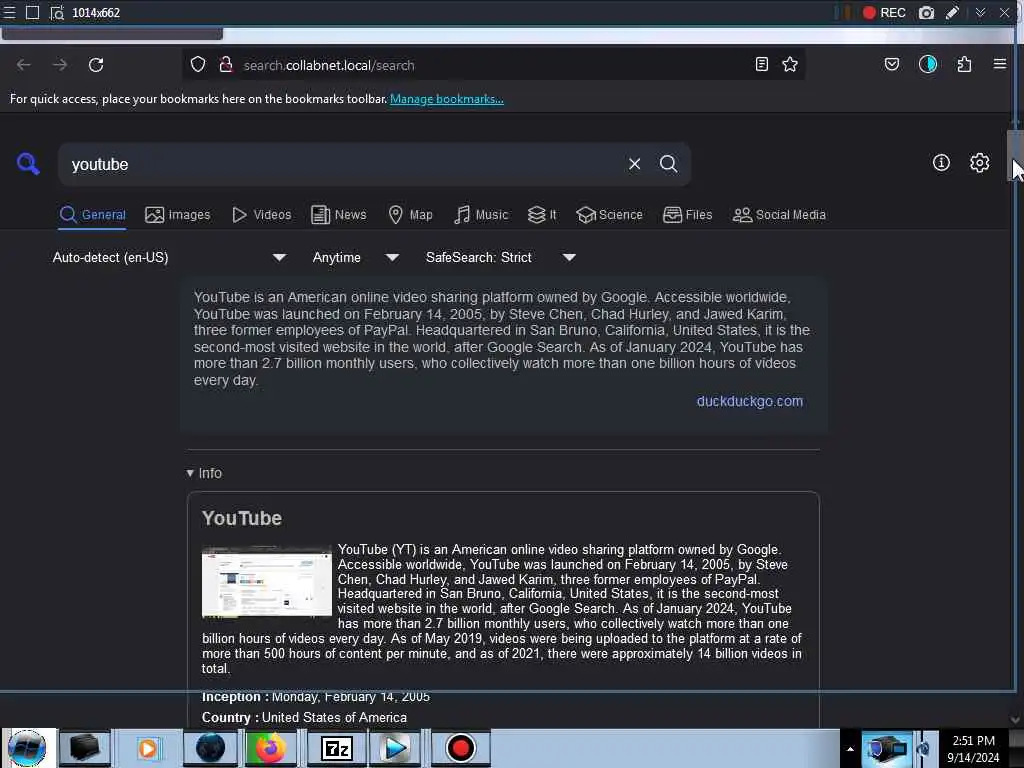
Task: Select the Music tab
Action: point(481,215)
